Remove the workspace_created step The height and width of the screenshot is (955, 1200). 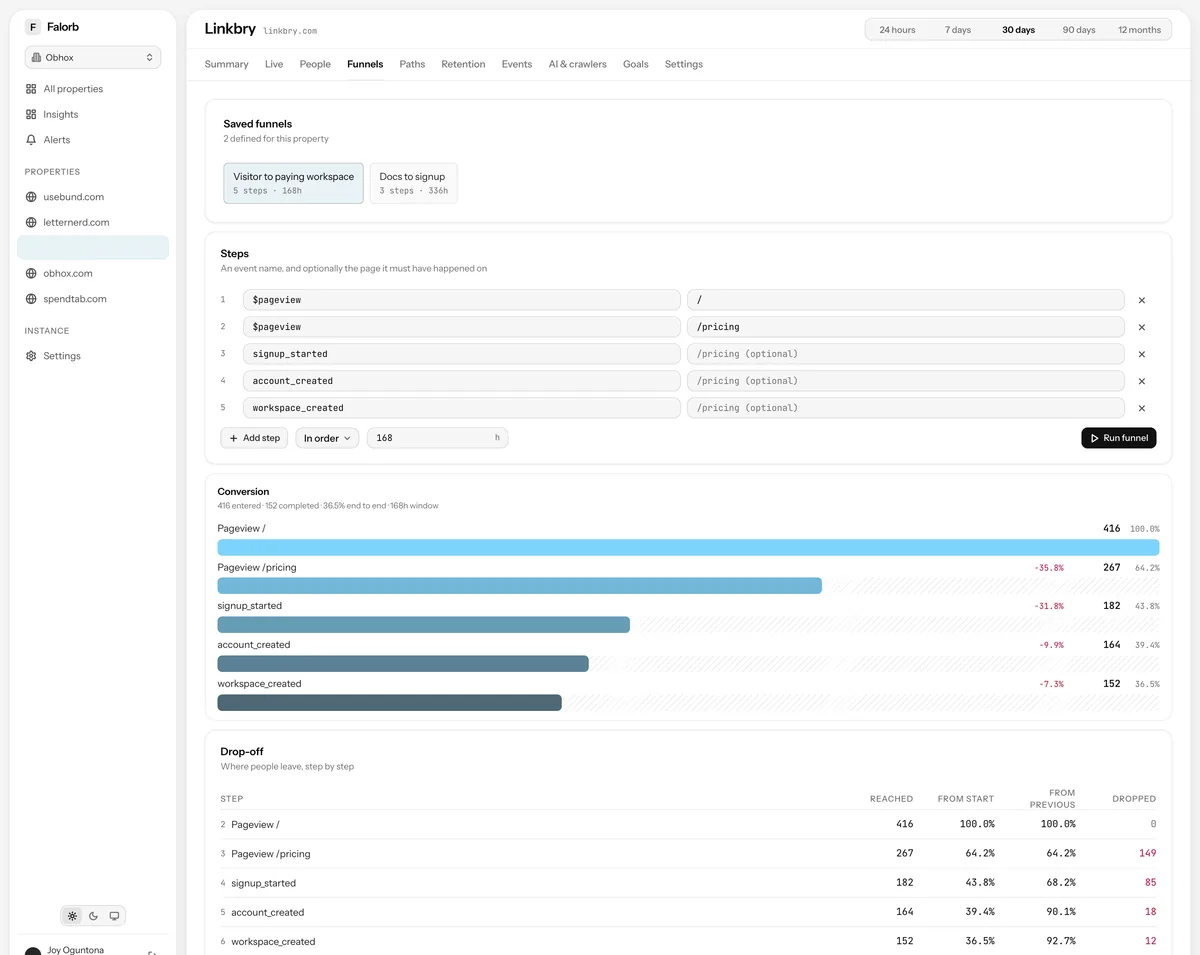click(1142, 408)
